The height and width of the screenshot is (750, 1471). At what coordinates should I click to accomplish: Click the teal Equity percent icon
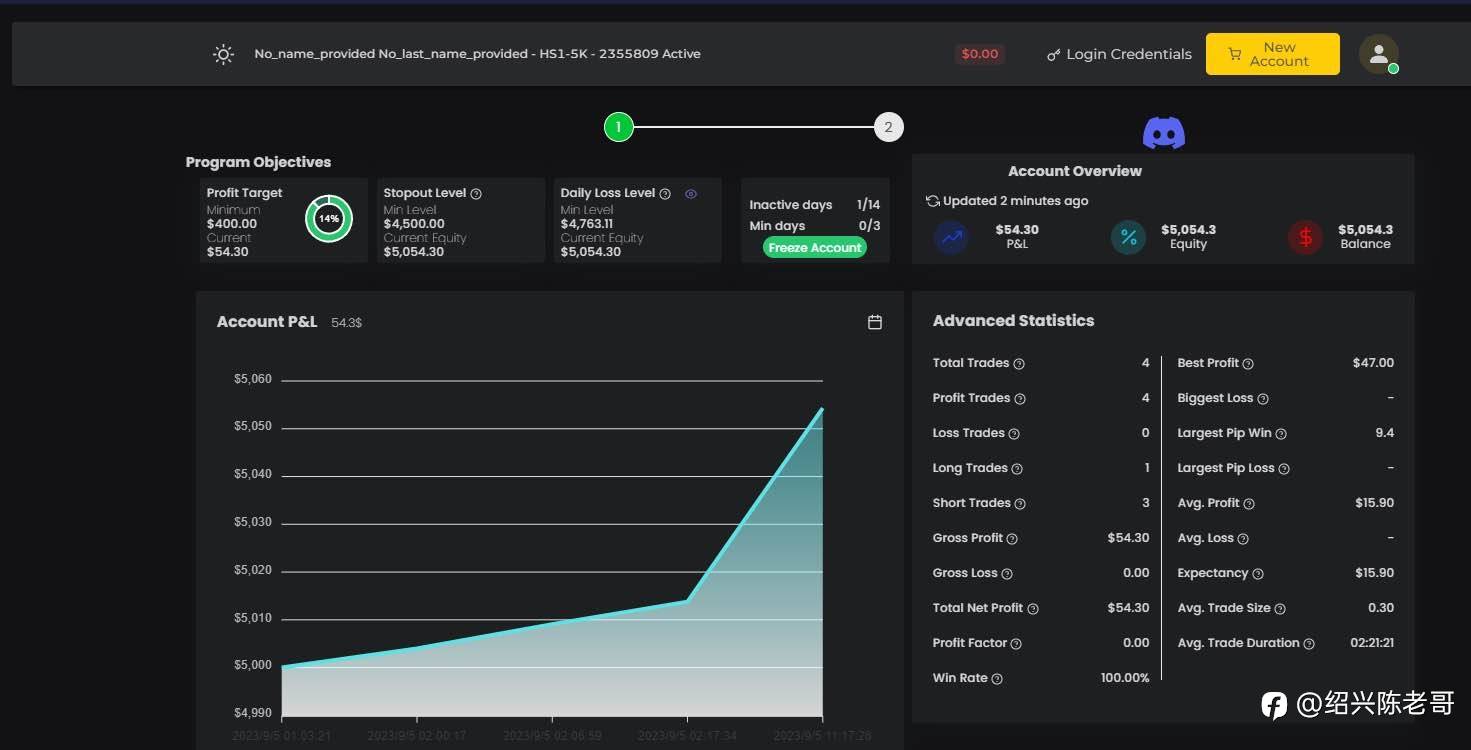point(1128,237)
